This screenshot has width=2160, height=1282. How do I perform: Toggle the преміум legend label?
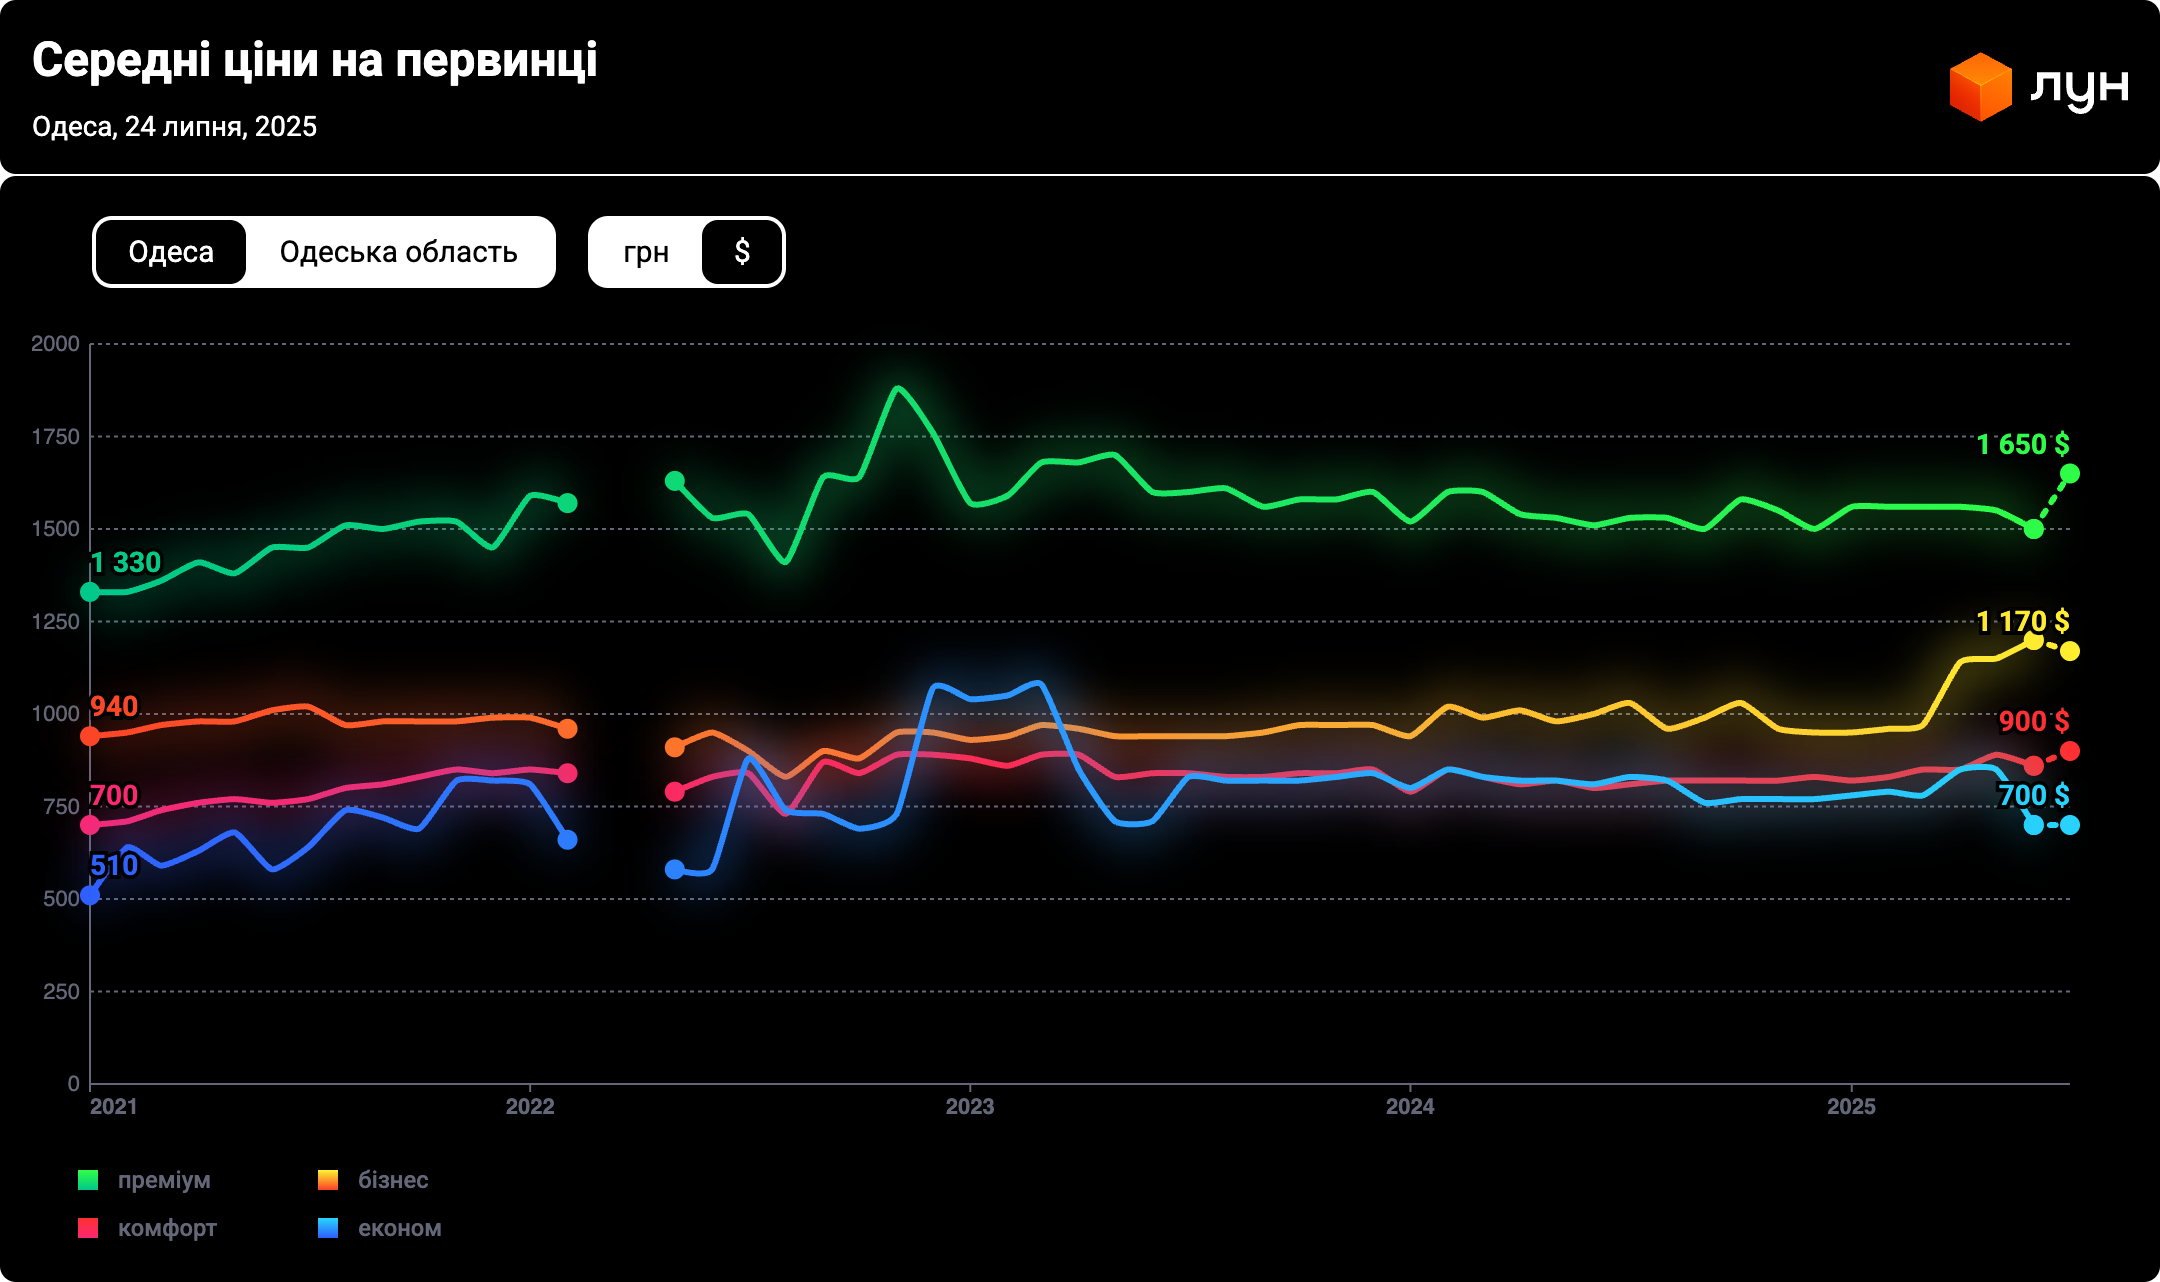(164, 1180)
